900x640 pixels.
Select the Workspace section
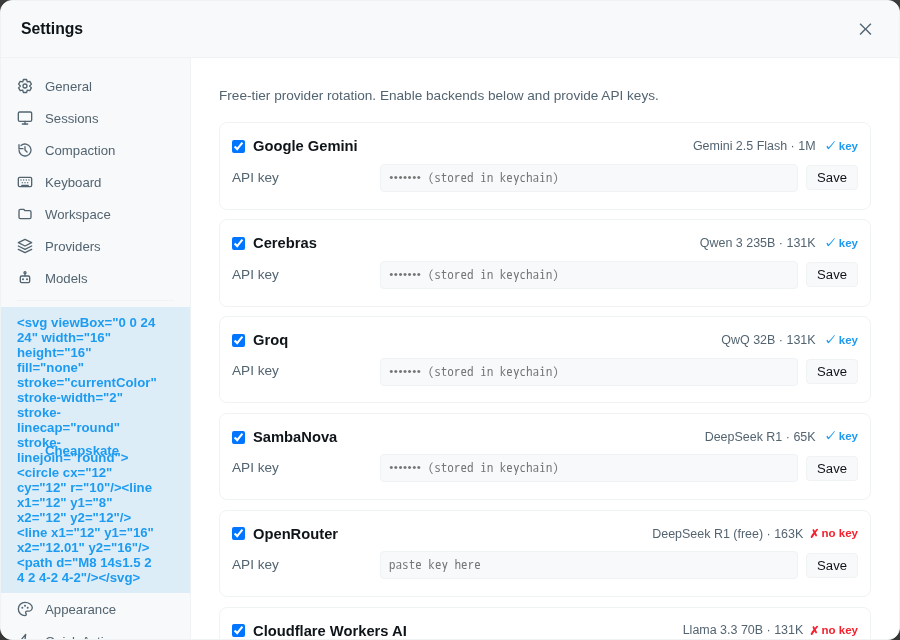(x=95, y=214)
